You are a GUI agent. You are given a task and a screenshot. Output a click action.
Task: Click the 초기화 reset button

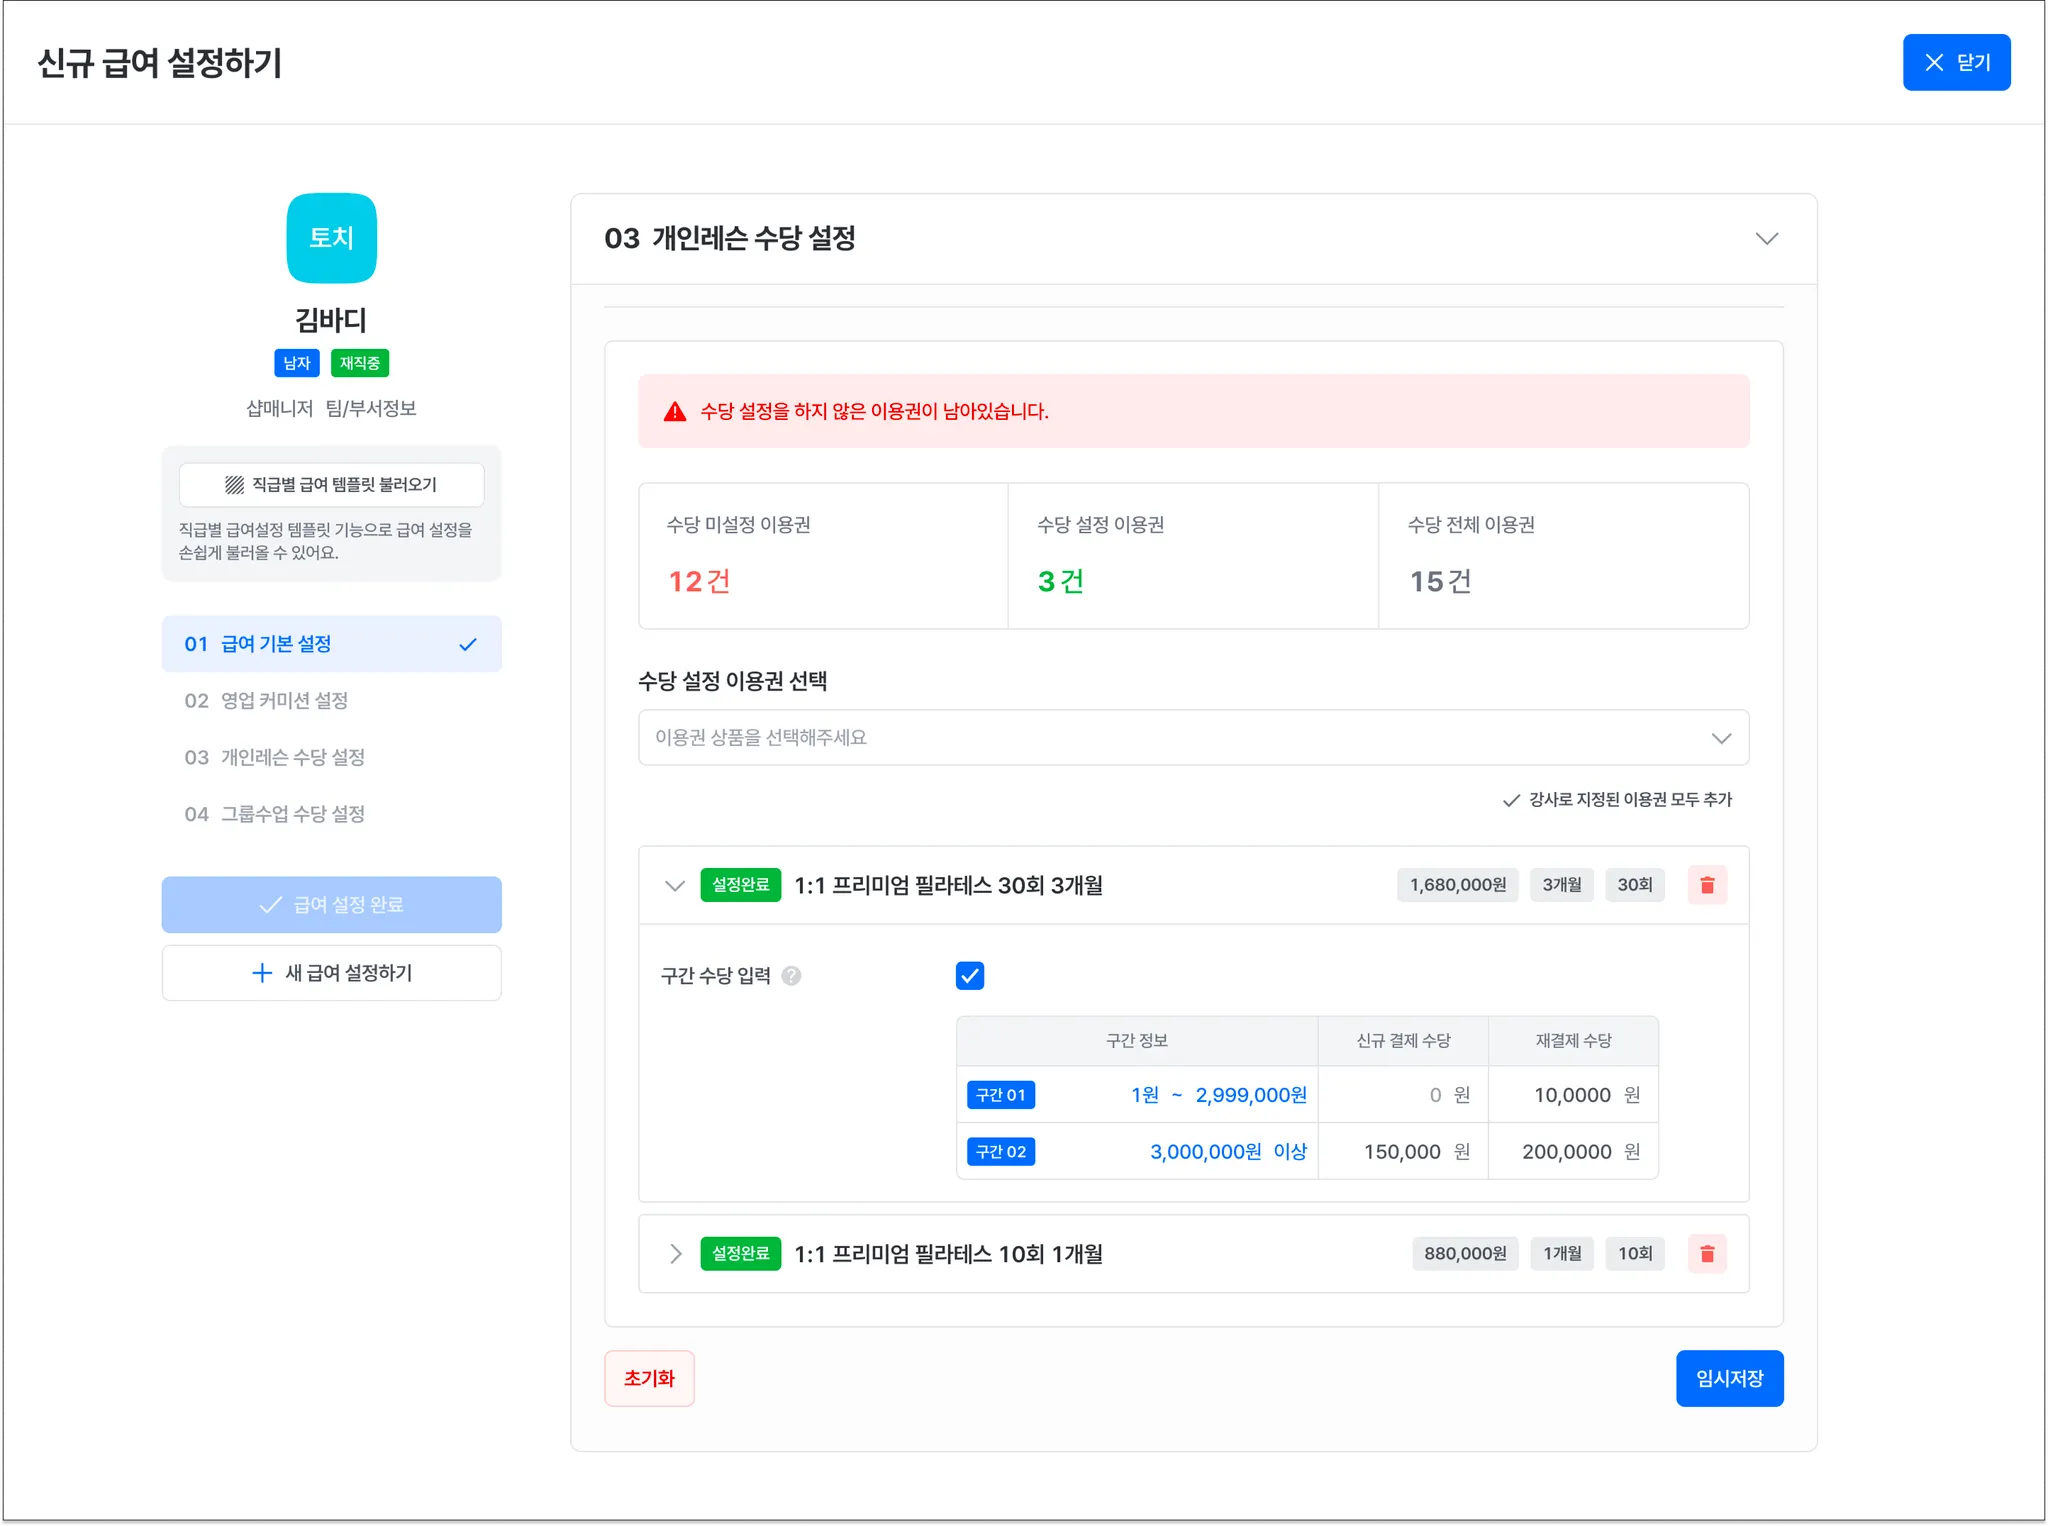(649, 1378)
